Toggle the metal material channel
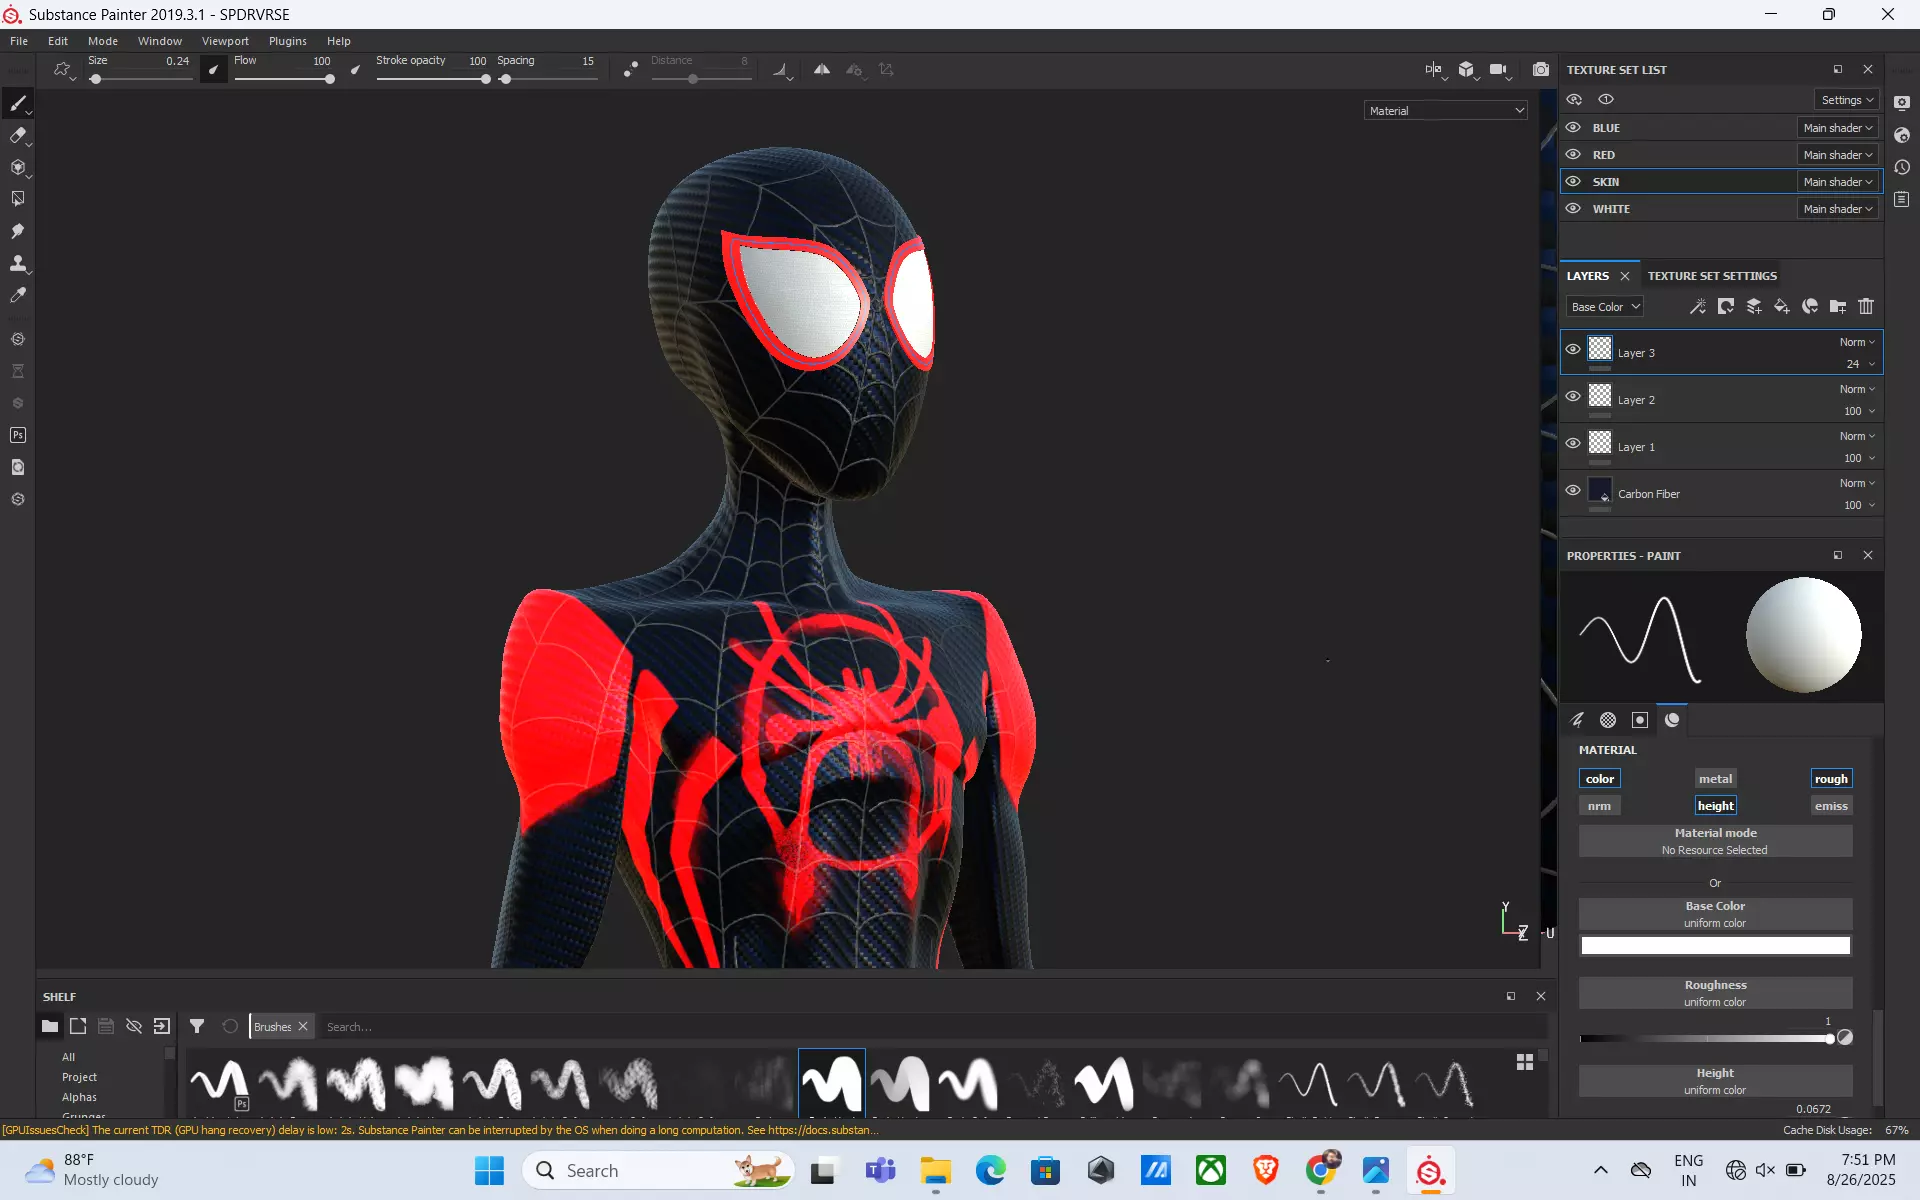The image size is (1920, 1200). pos(1715,779)
